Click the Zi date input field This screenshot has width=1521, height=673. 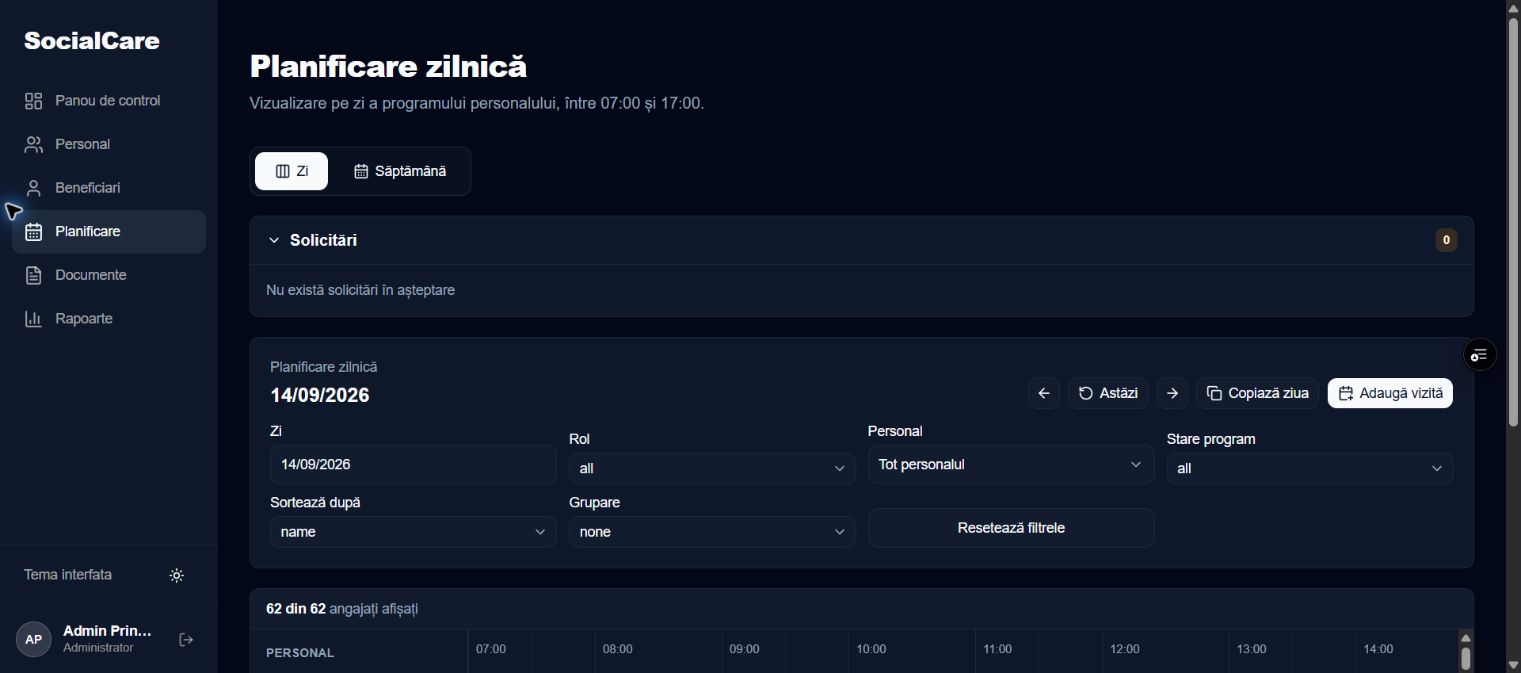[x=413, y=465]
